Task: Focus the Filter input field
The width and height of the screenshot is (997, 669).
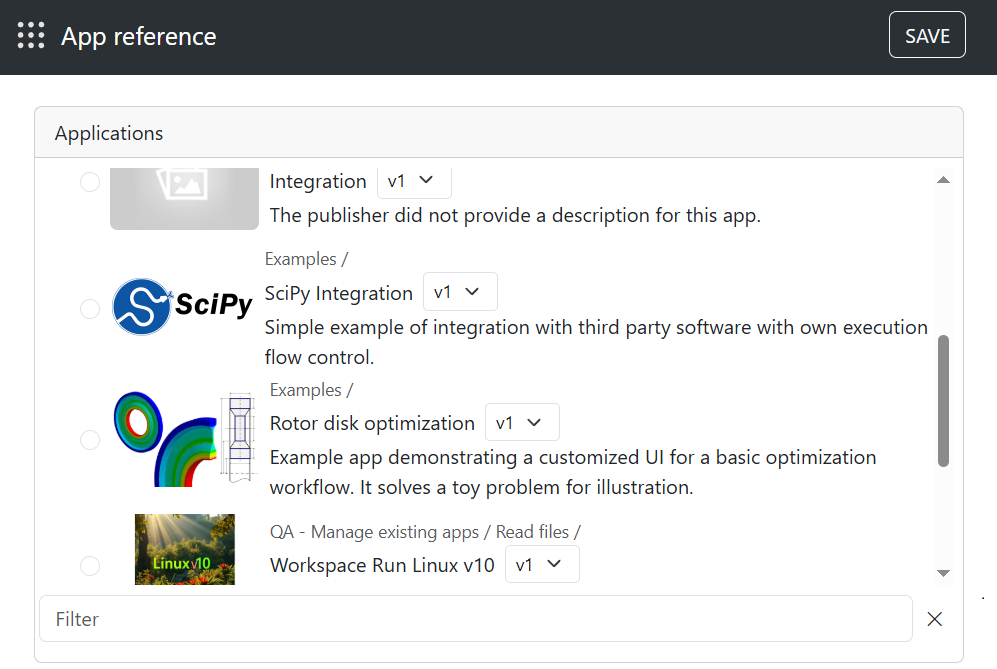Action: click(x=475, y=619)
